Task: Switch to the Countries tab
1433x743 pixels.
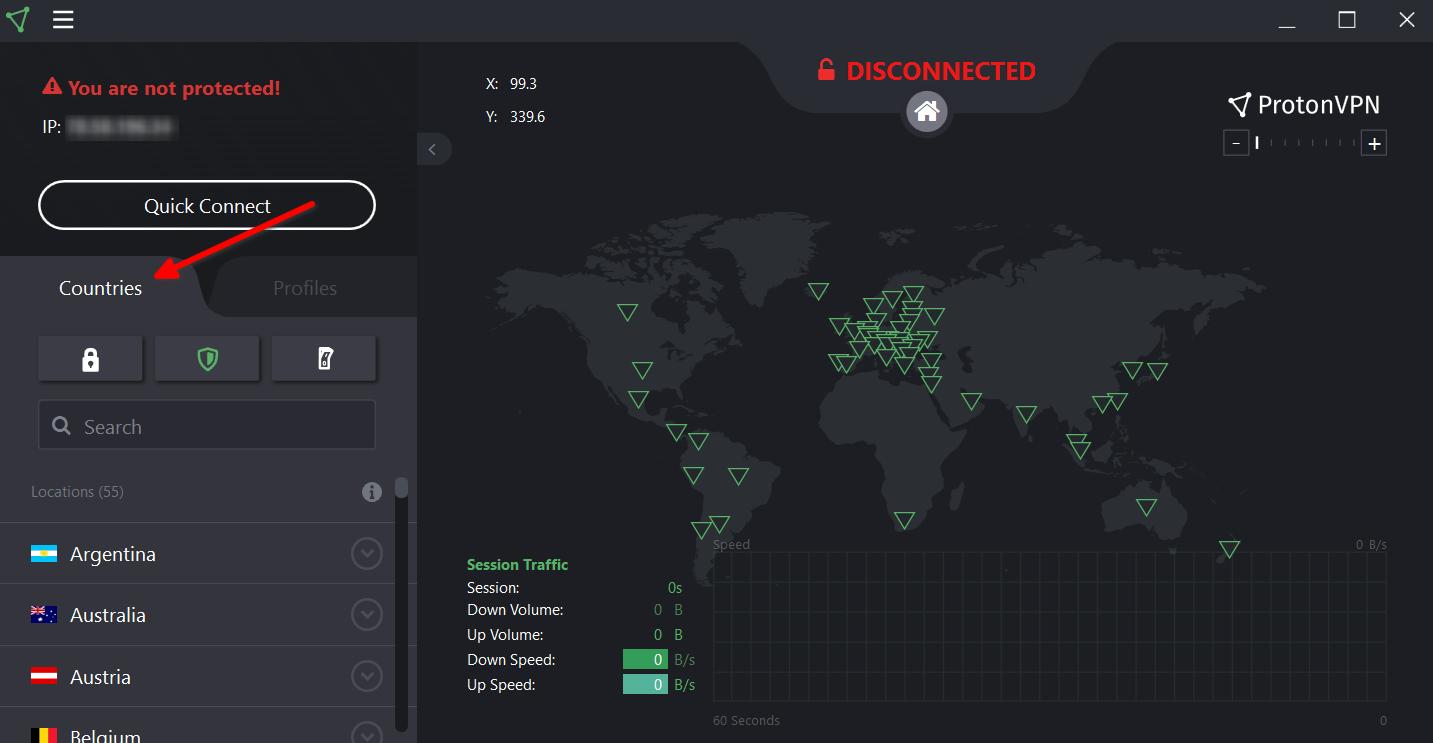Action: tap(100, 288)
